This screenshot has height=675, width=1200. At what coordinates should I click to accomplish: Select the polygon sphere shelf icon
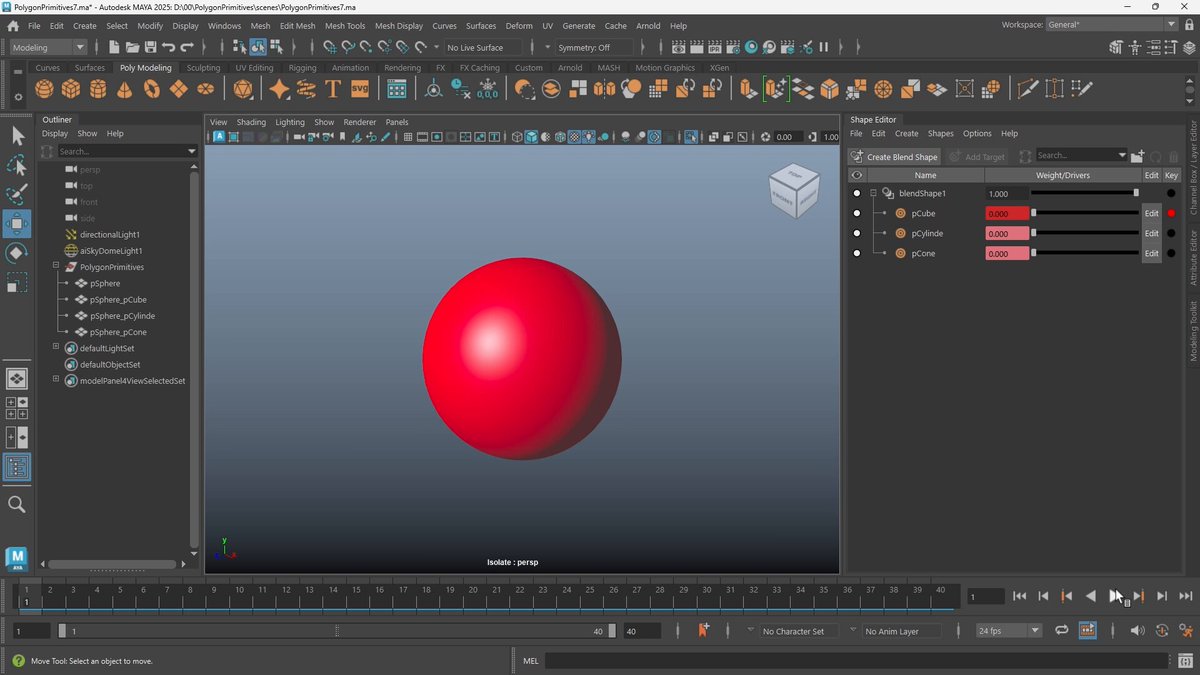point(44,89)
